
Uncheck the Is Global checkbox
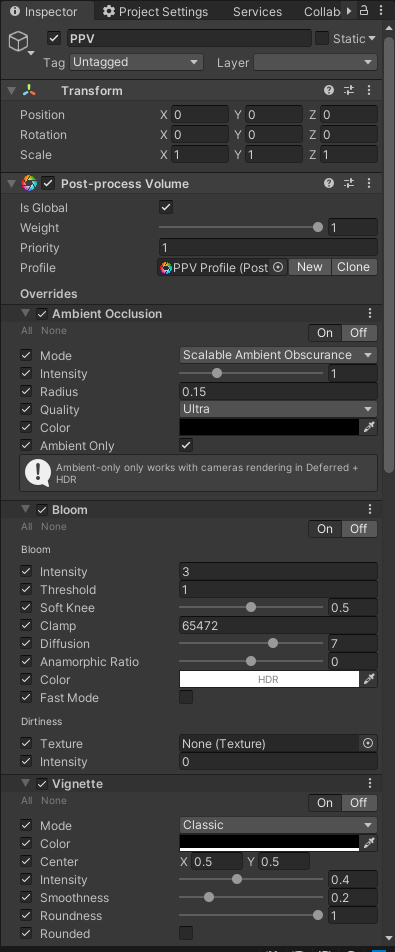[x=166, y=208]
